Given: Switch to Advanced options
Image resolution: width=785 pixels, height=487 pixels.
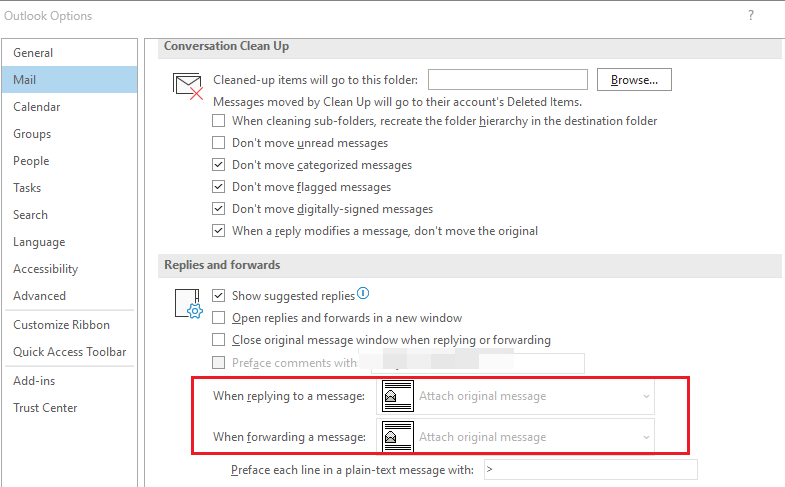Looking at the screenshot, I should tap(69, 296).
